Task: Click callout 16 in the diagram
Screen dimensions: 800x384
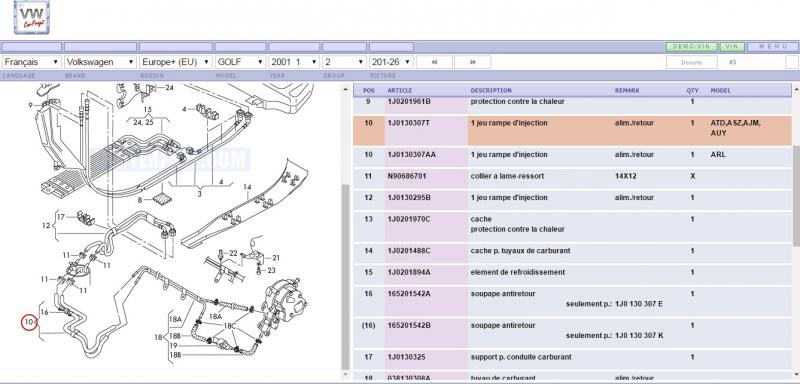Action: coord(44,312)
